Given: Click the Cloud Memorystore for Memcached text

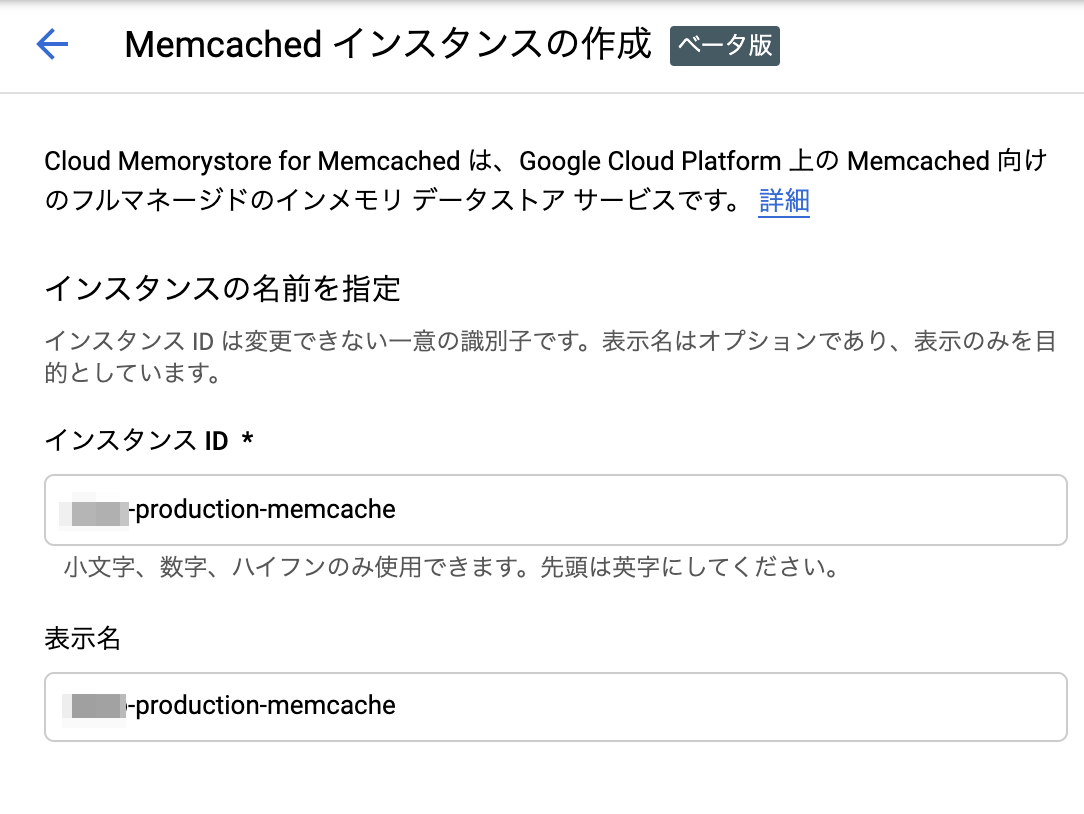Looking at the screenshot, I should point(252,161).
